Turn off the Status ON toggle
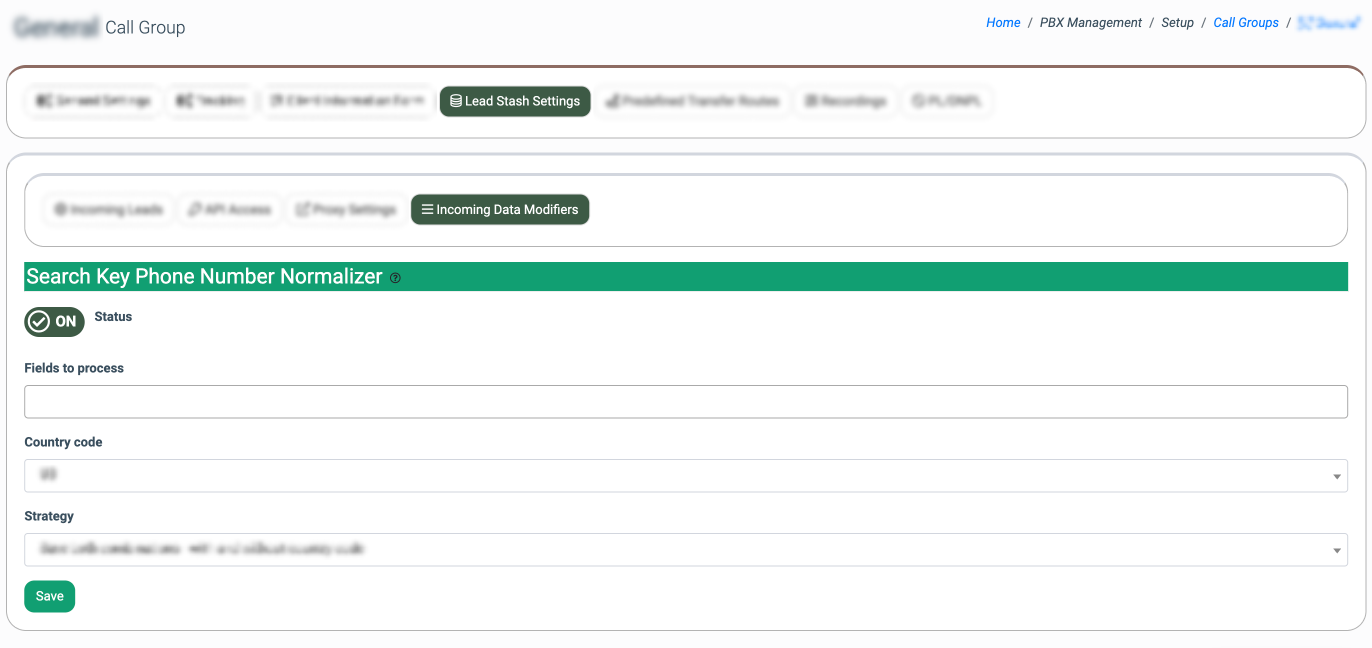The width and height of the screenshot is (1372, 648). click(x=54, y=322)
